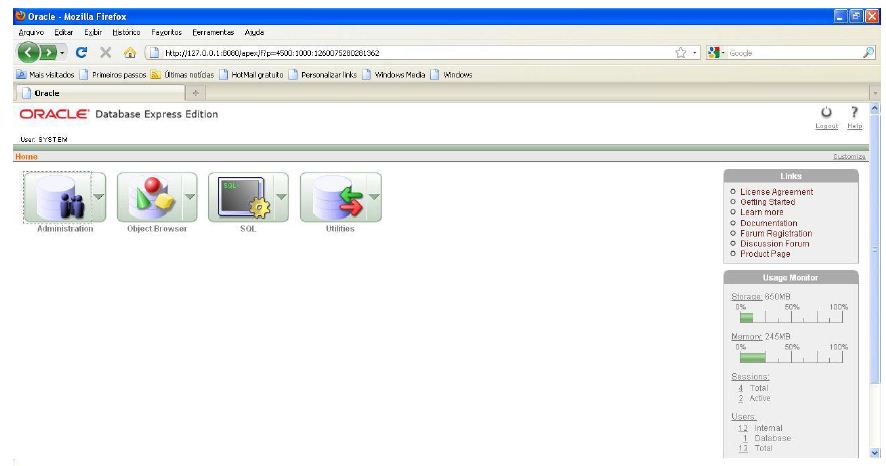Image resolution: width=886 pixels, height=466 pixels.
Task: Click the Memory link in Usage Monitor
Action: tap(746, 336)
